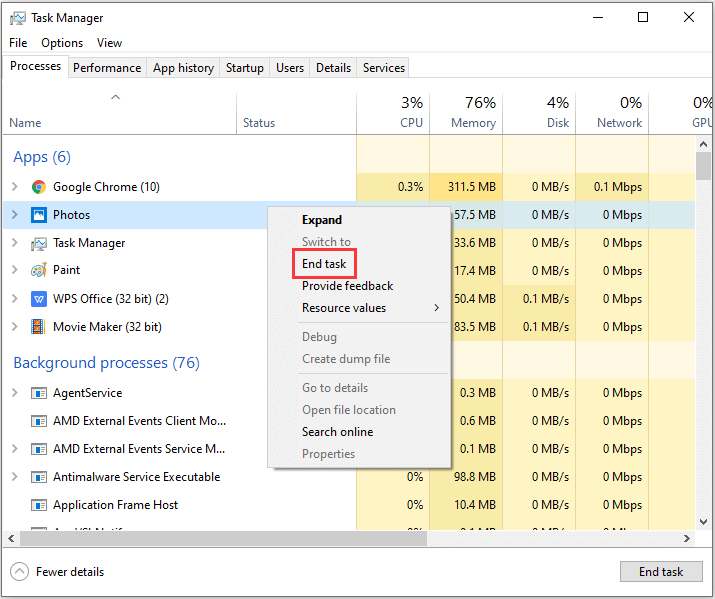Viewport: 715px width, 599px height.
Task: Expand the Google Chrome process group
Action: 14,187
